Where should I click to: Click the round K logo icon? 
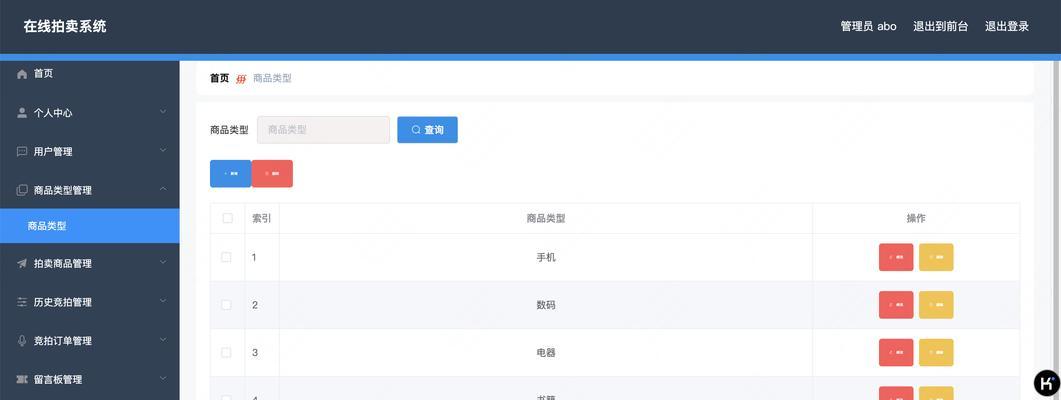tap(1047, 383)
